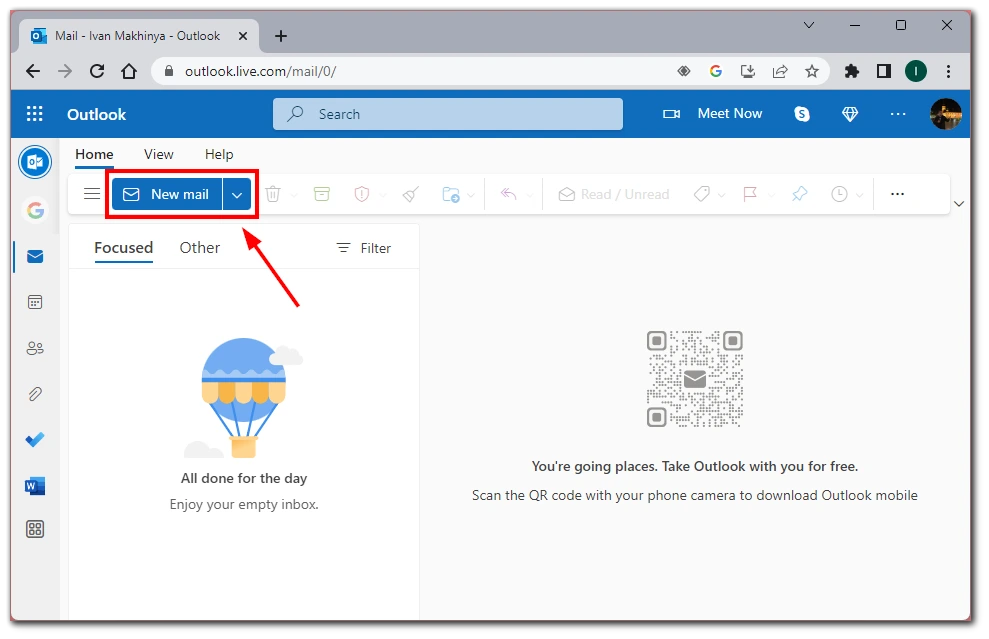The image size is (989, 639).
Task: Click the Delete trash icon
Action: coord(272,194)
